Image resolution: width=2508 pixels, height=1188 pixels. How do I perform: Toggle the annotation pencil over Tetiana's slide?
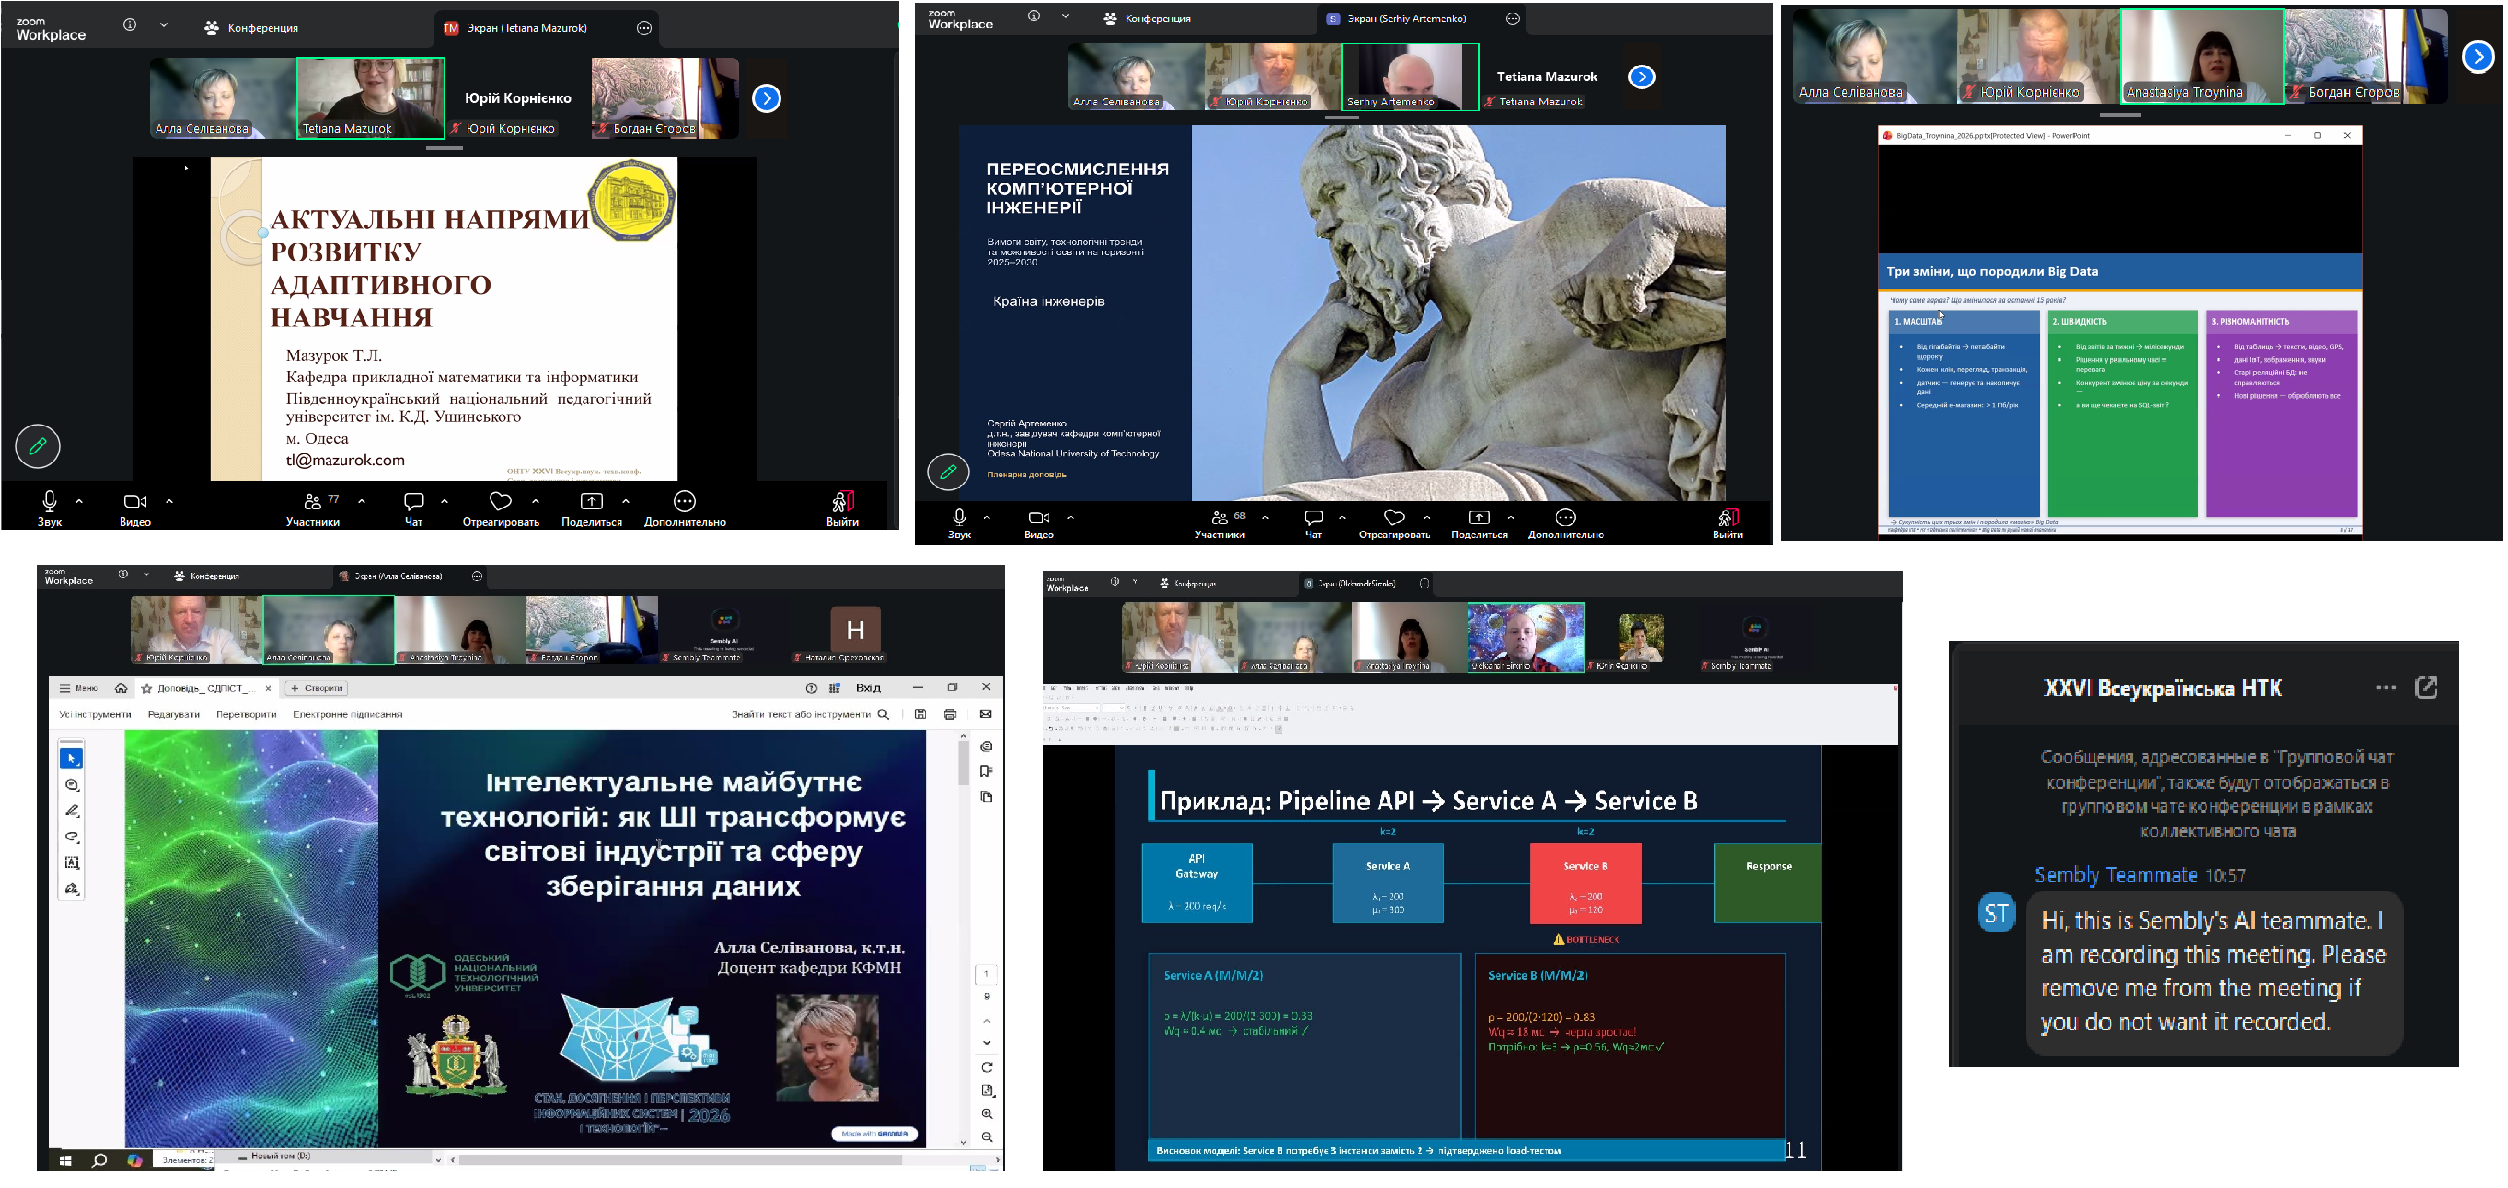tap(38, 446)
